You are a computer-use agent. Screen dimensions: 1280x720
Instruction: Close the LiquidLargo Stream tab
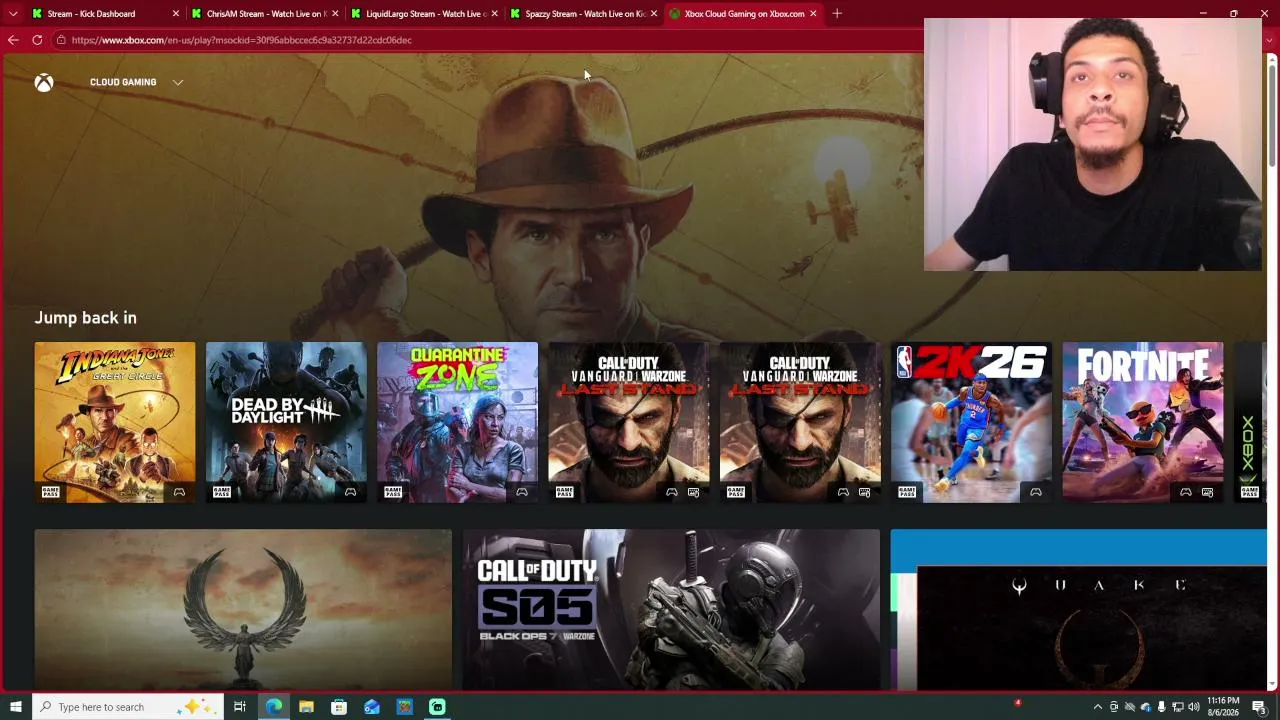pos(494,14)
